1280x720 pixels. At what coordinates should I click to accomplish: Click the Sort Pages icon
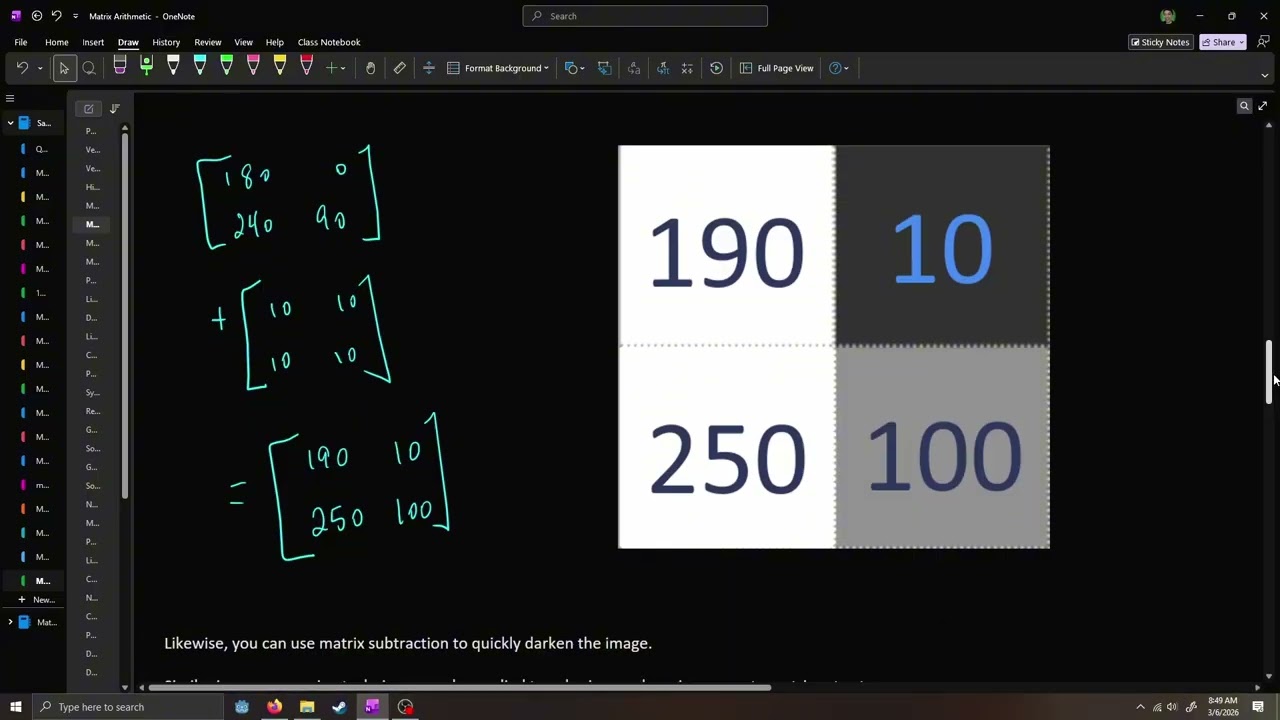[x=114, y=108]
